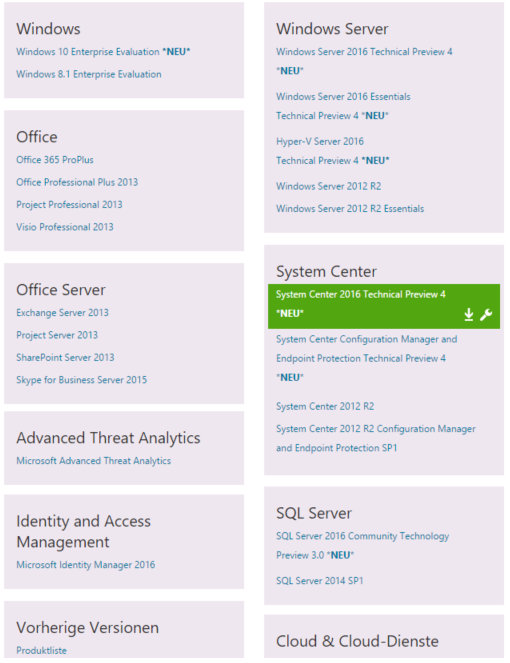Screen dimensions: 510x663
Task: Open Office Professional Plus 2013
Action: click(x=77, y=182)
